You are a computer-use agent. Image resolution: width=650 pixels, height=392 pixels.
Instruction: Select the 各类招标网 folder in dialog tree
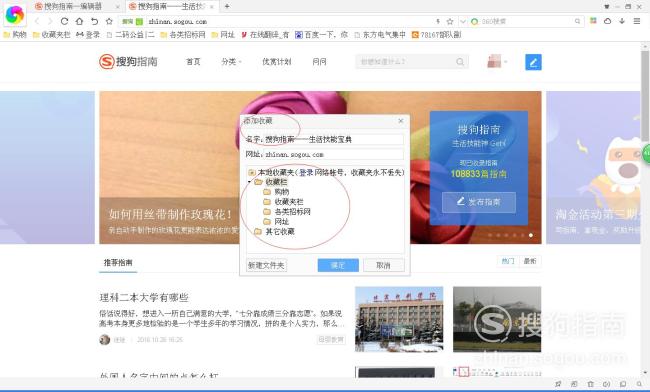tap(287, 212)
